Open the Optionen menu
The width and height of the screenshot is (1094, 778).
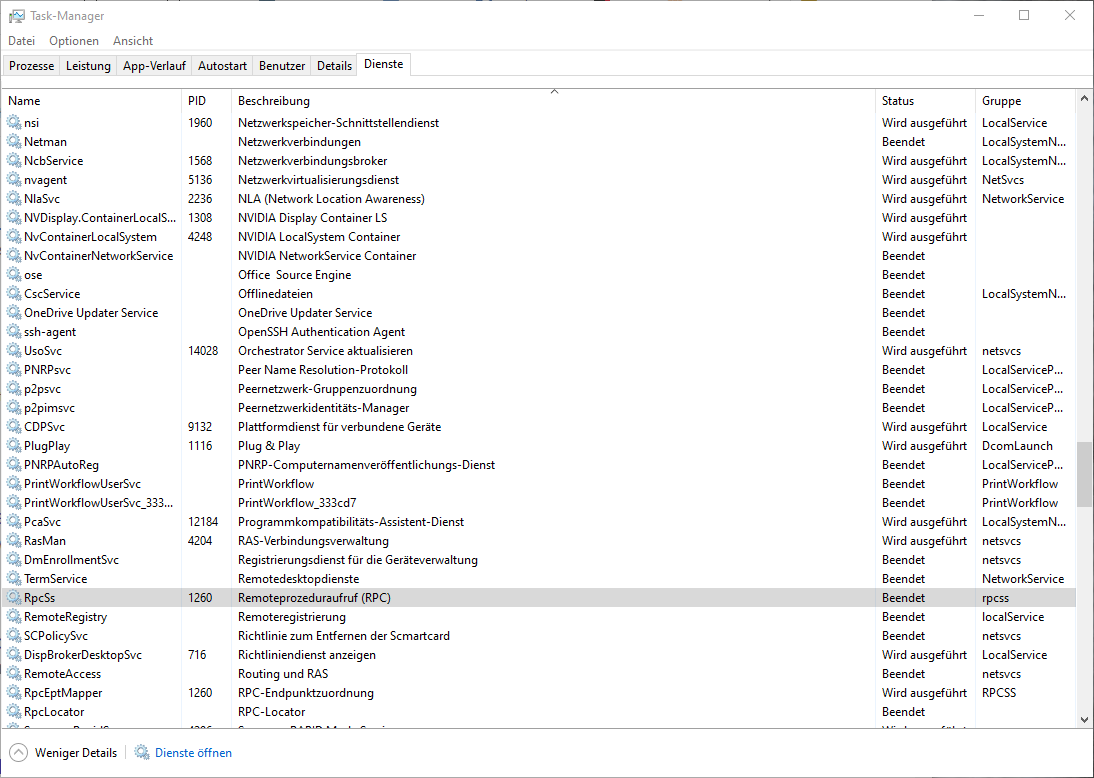pyautogui.click(x=74, y=40)
